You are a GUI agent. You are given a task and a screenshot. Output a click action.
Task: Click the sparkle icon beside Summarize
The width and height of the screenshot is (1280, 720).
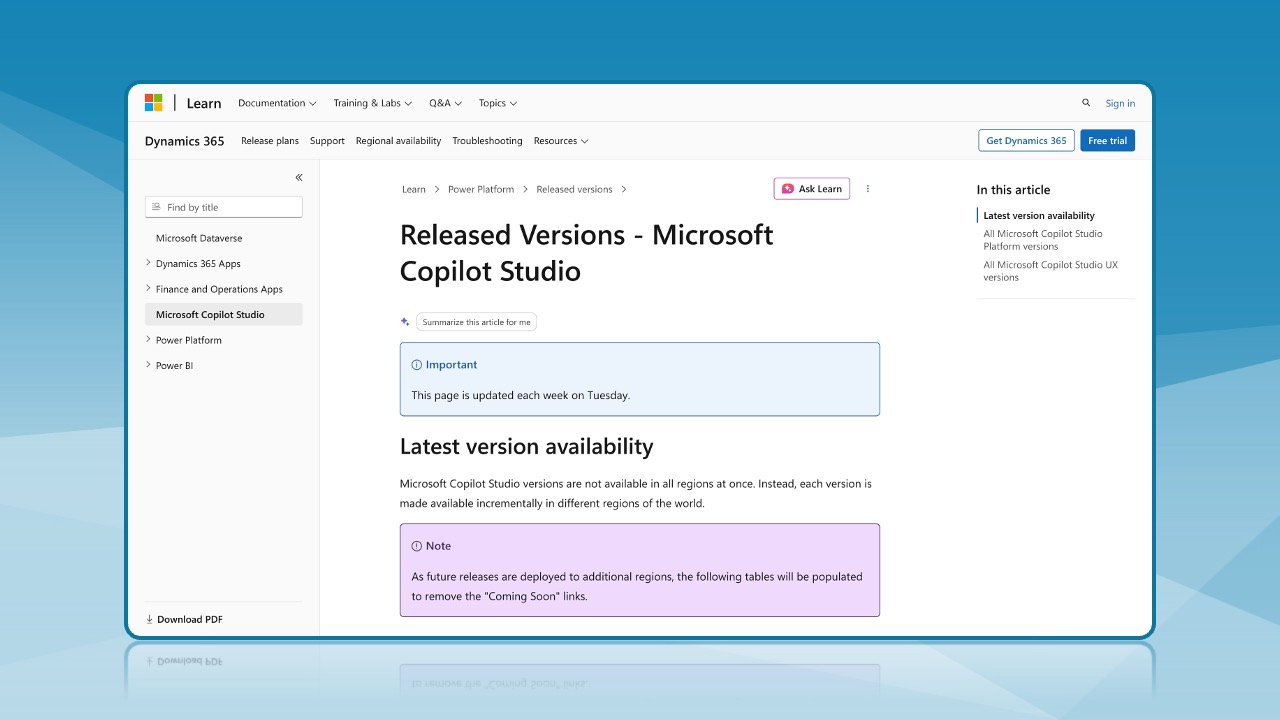coord(405,322)
